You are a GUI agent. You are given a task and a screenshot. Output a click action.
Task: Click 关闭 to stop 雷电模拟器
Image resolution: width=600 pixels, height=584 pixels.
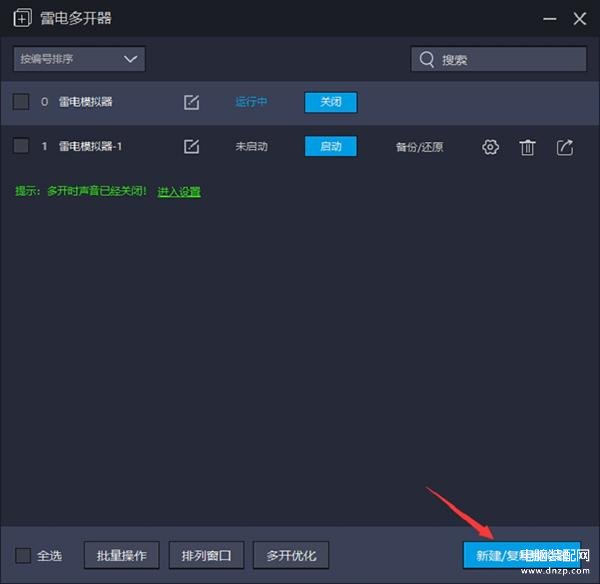pos(331,102)
